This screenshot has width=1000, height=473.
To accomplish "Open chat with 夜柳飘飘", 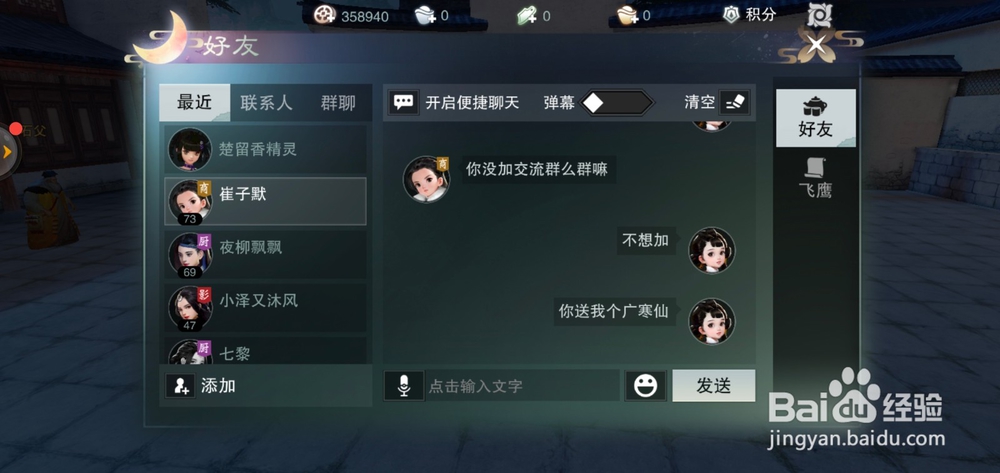I will point(265,254).
